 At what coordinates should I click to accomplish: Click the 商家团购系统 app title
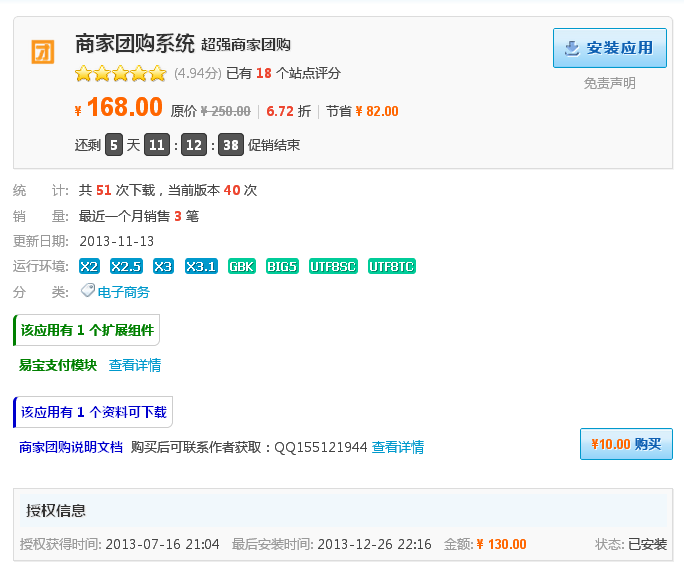(135, 44)
